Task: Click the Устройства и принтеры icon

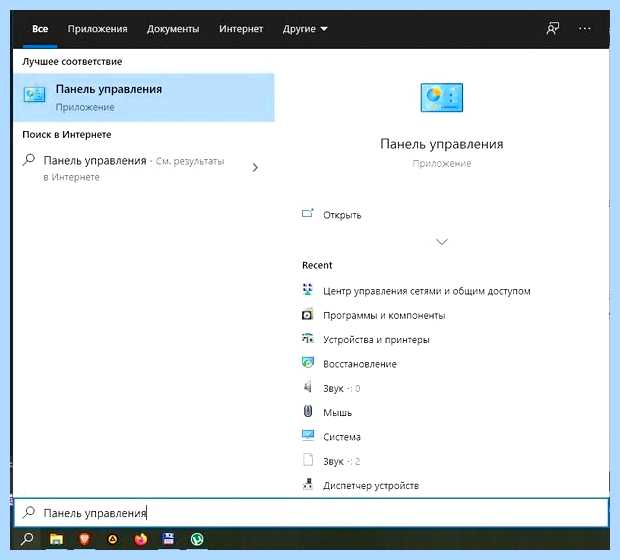Action: (308, 339)
